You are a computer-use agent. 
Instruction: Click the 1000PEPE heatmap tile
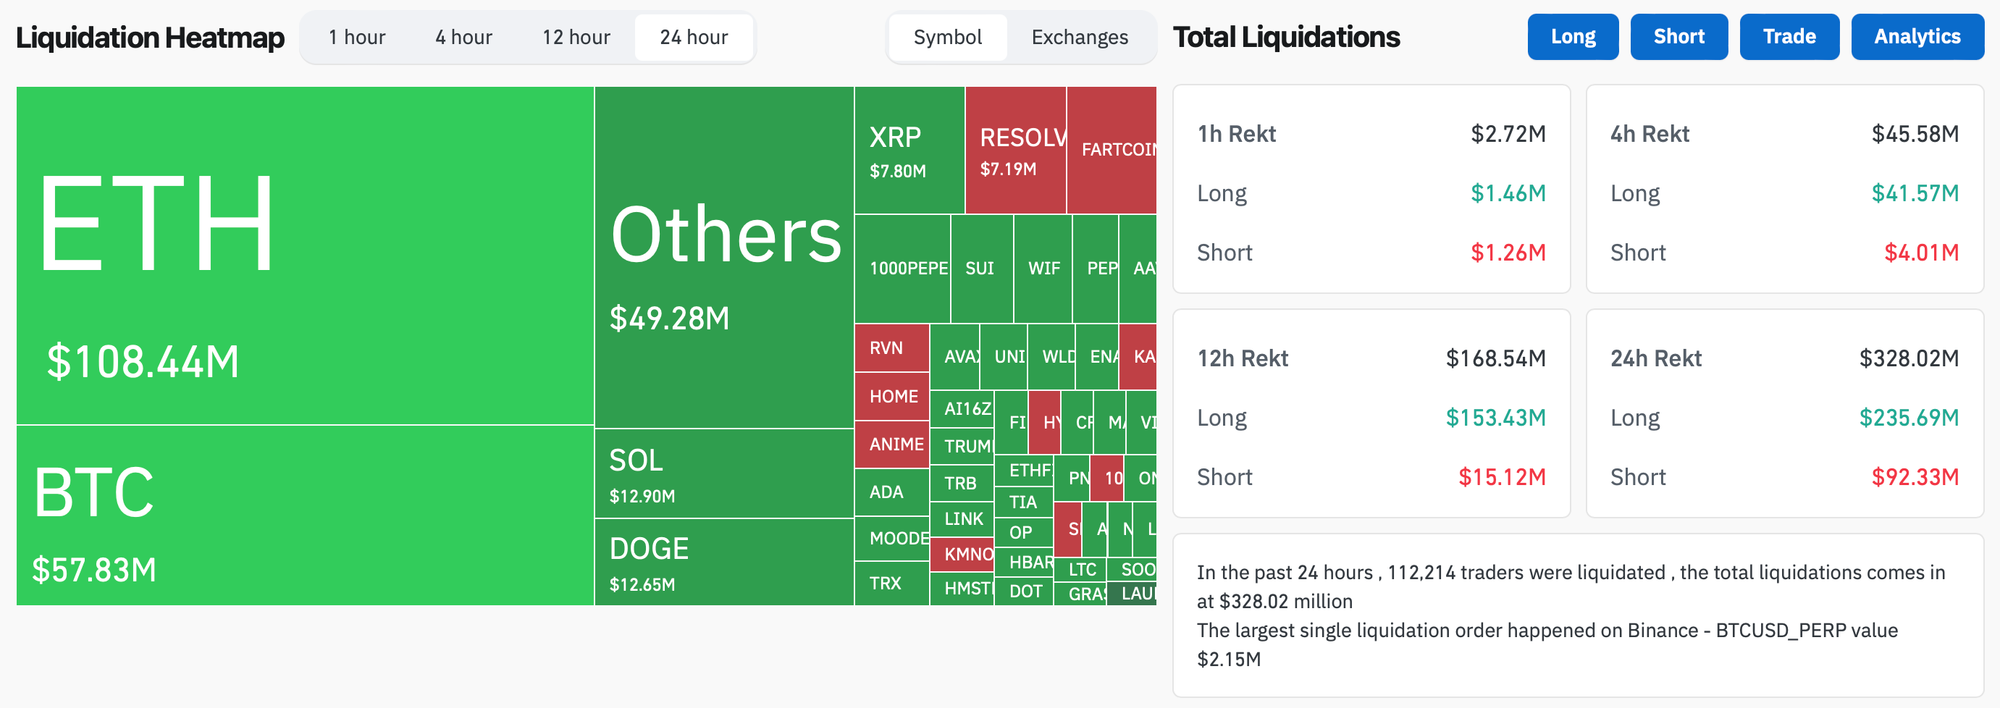902,268
